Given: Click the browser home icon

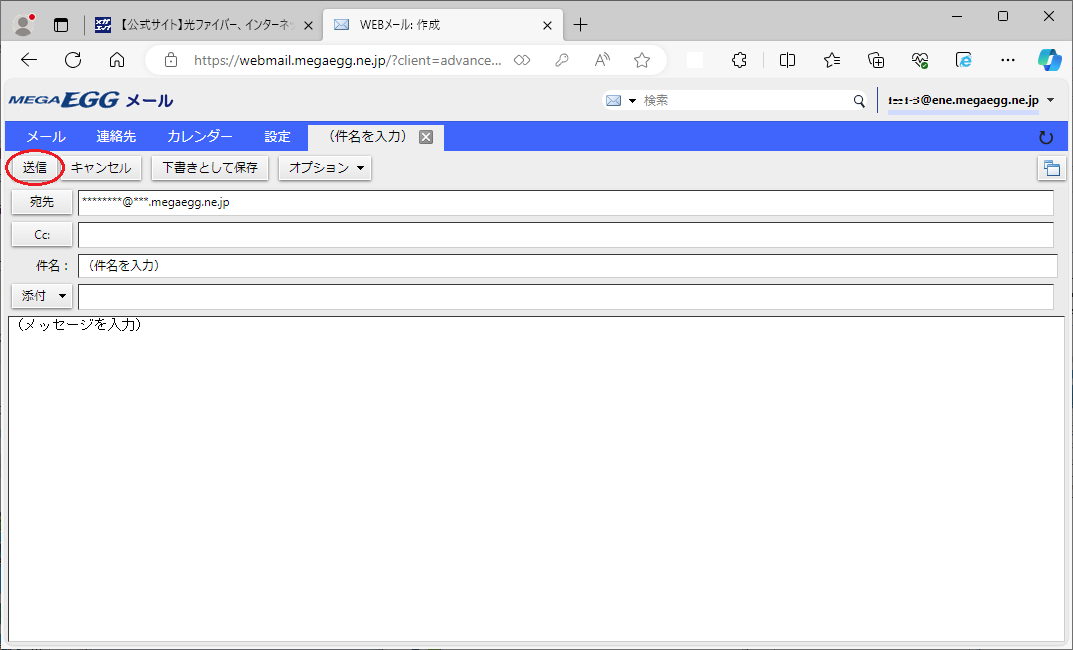Looking at the screenshot, I should pyautogui.click(x=117, y=60).
